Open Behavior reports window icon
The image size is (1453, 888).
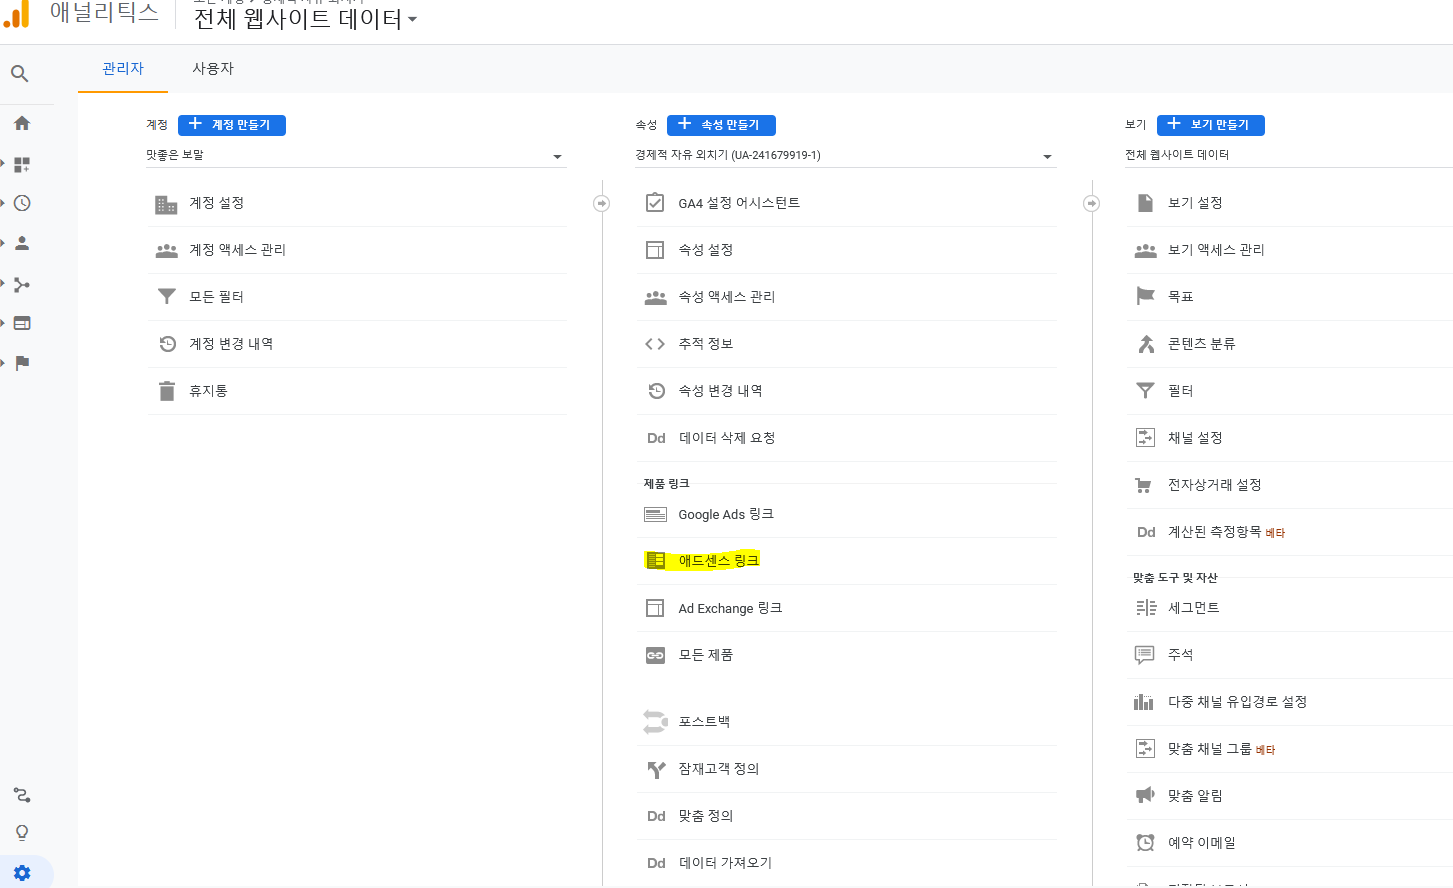tap(22, 323)
